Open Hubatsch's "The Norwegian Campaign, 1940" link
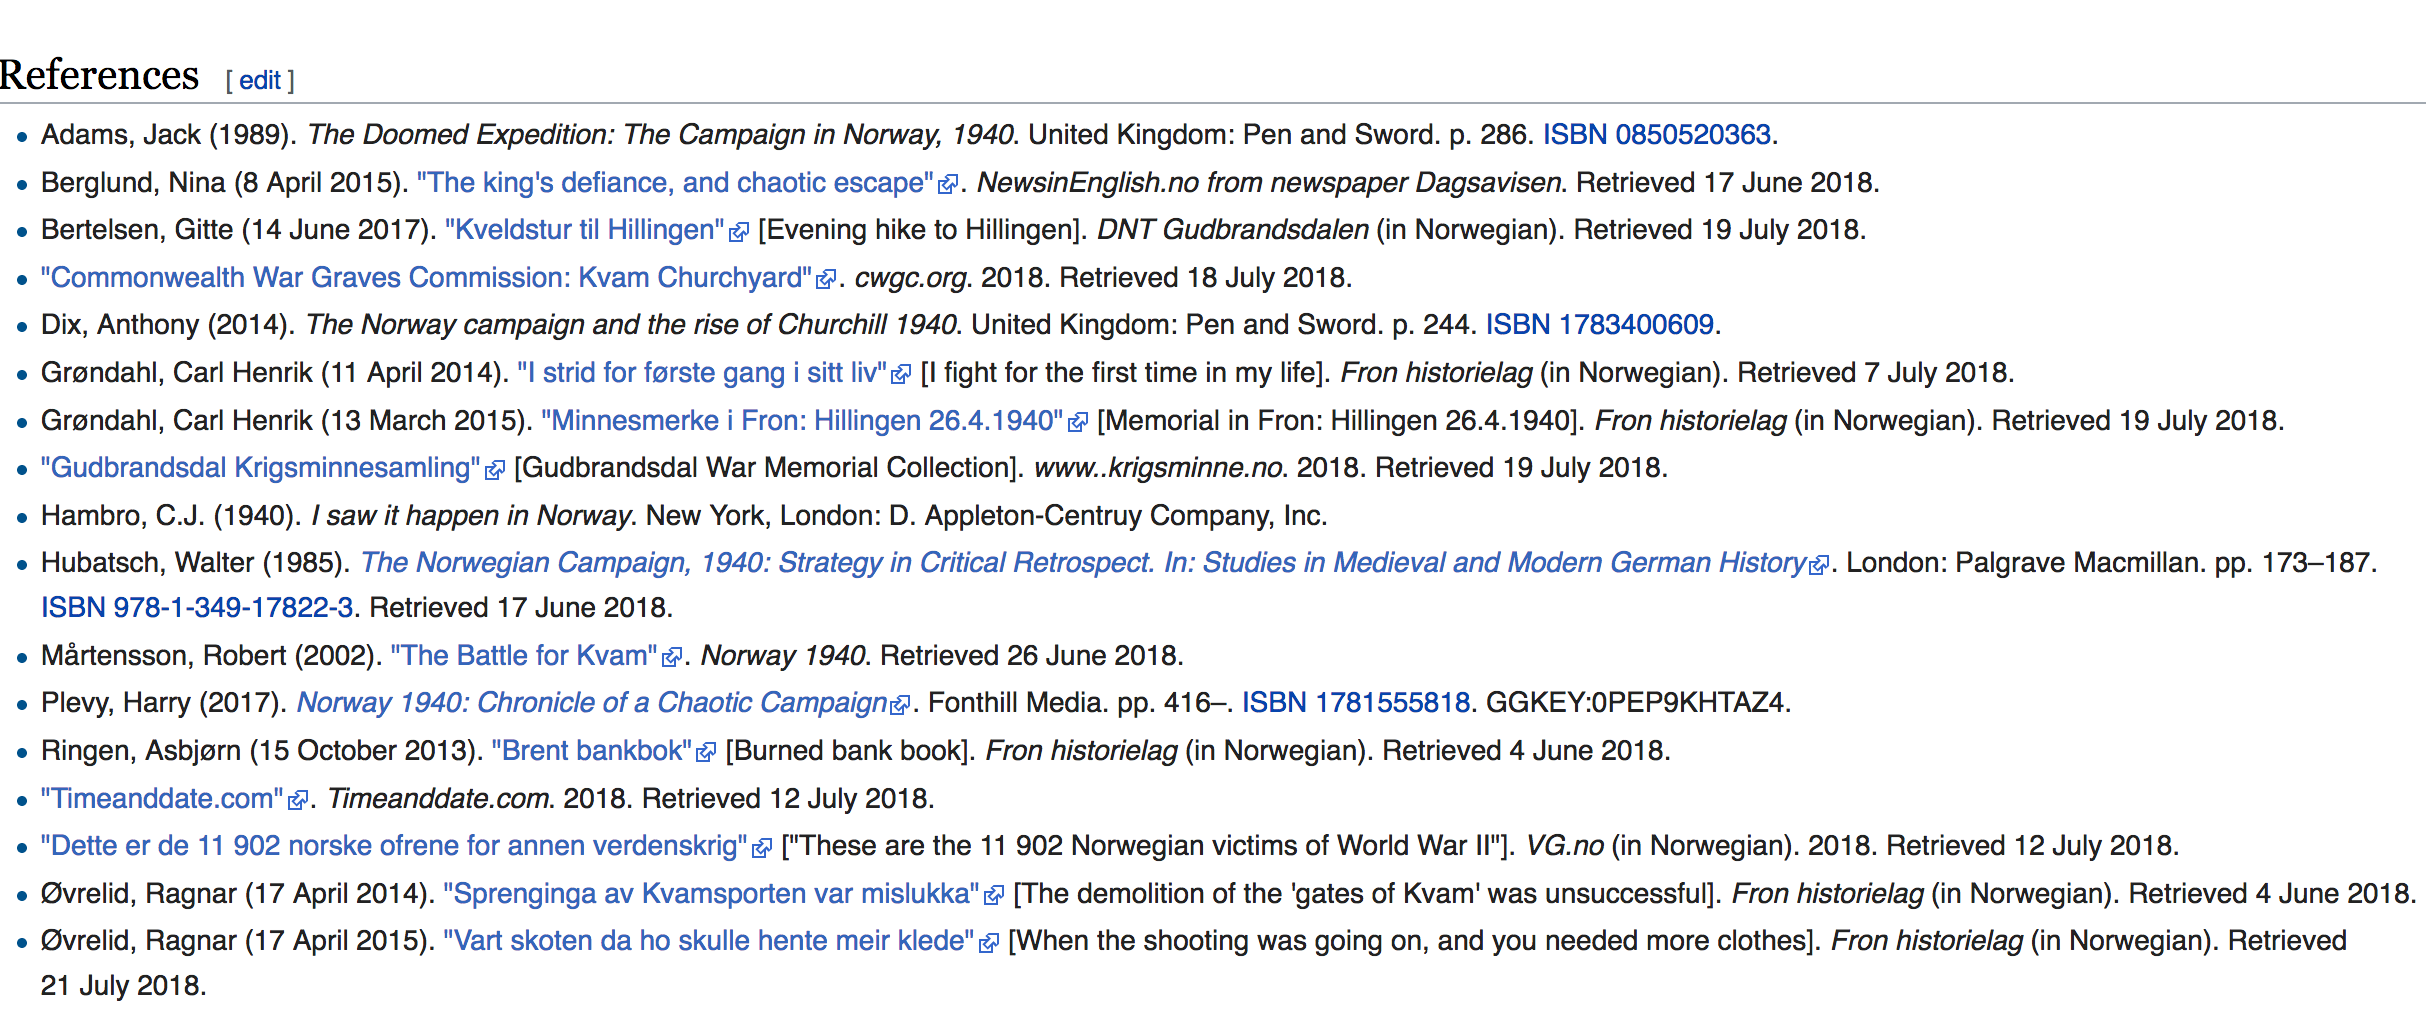Image resolution: width=2436 pixels, height=1016 pixels. pyautogui.click(x=1083, y=563)
